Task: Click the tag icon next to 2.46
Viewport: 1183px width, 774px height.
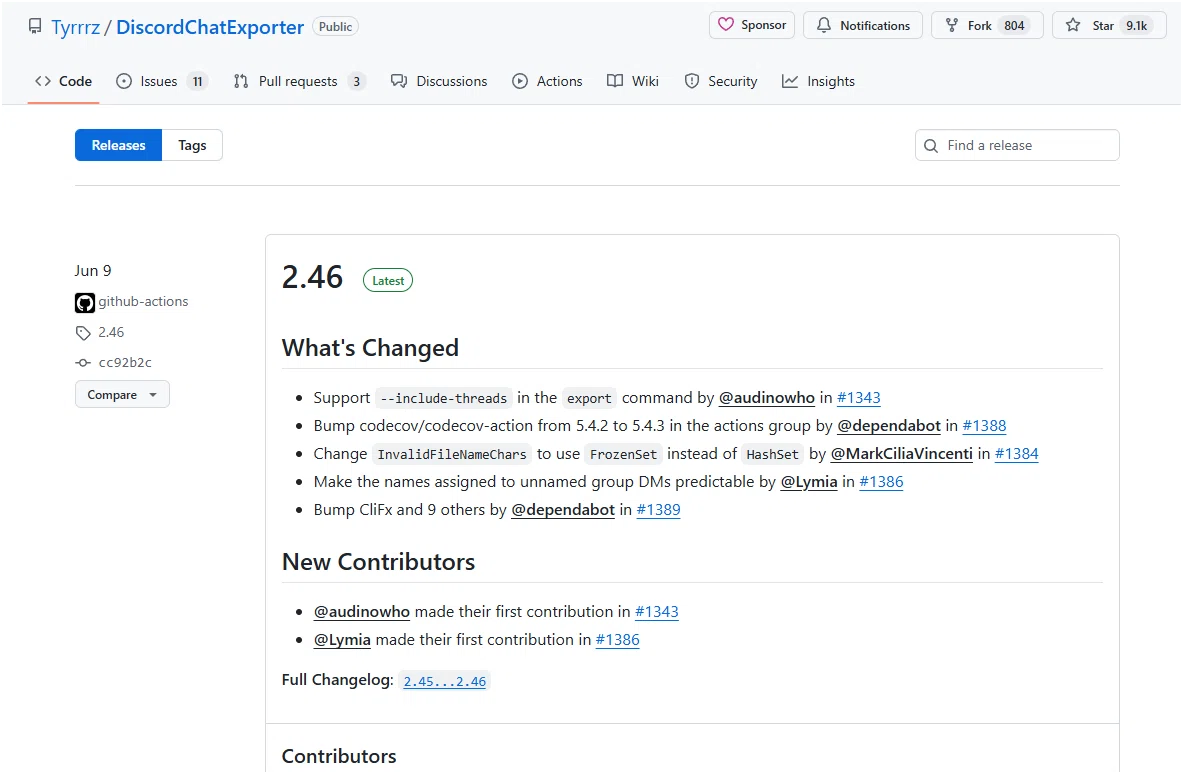Action: [x=83, y=333]
